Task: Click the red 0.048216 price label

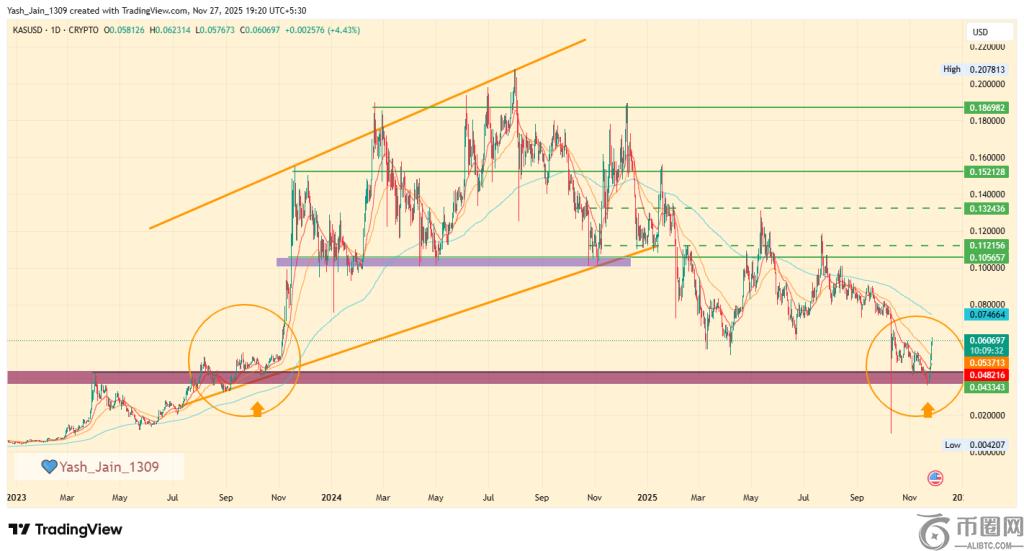Action: click(x=985, y=374)
